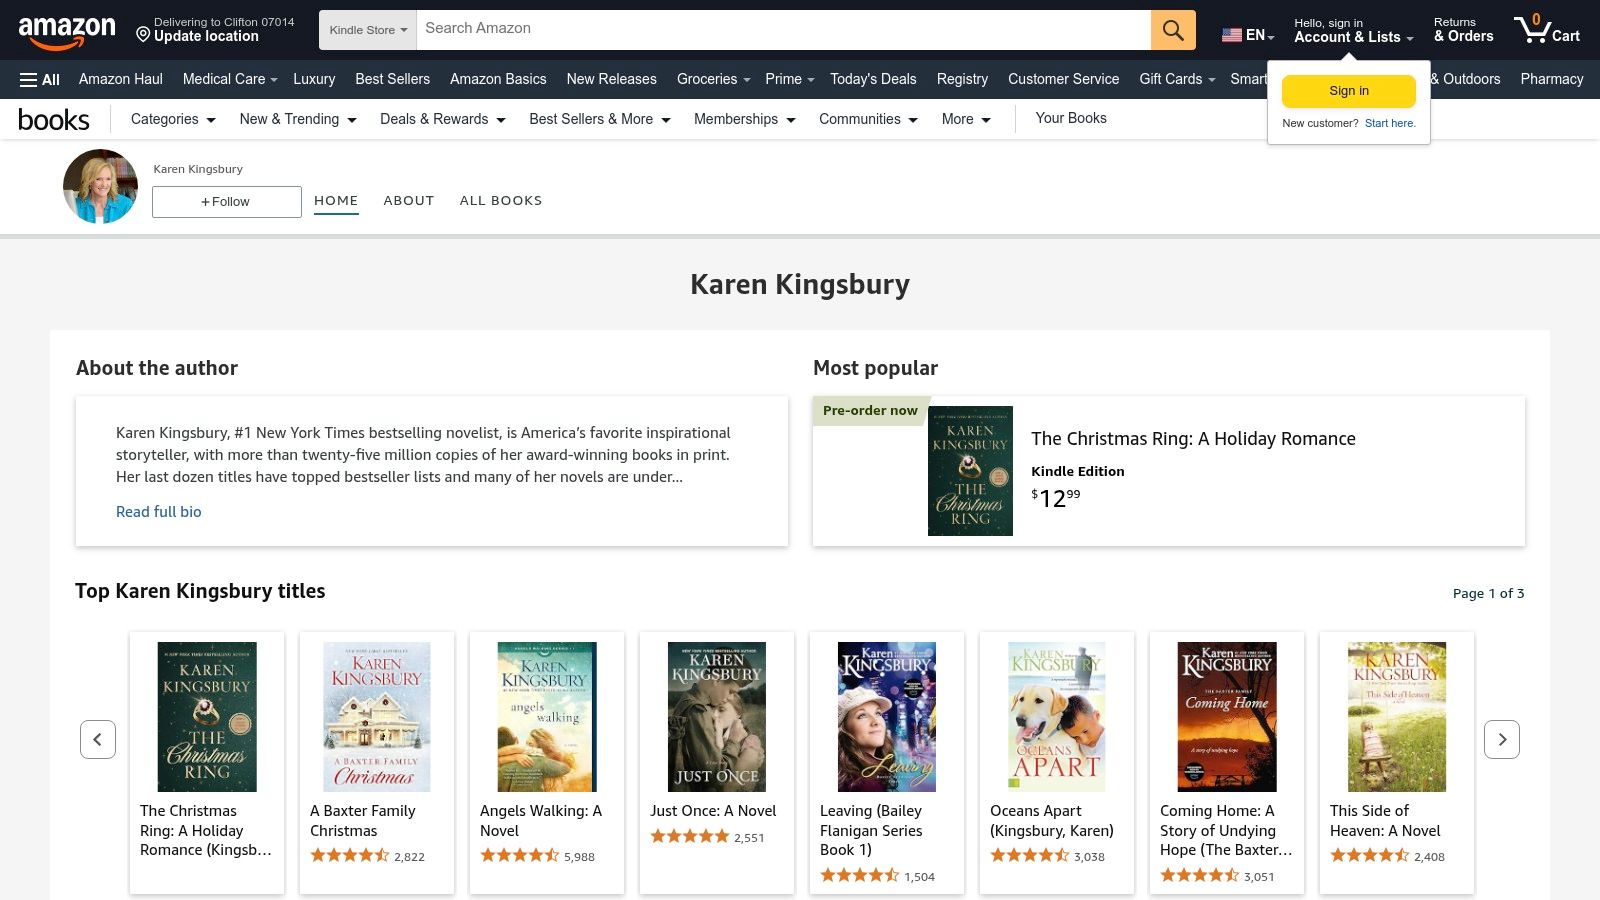Screen dimensions: 1600x900
Task: Switch to the ALL BOOKS tab
Action: point(501,201)
